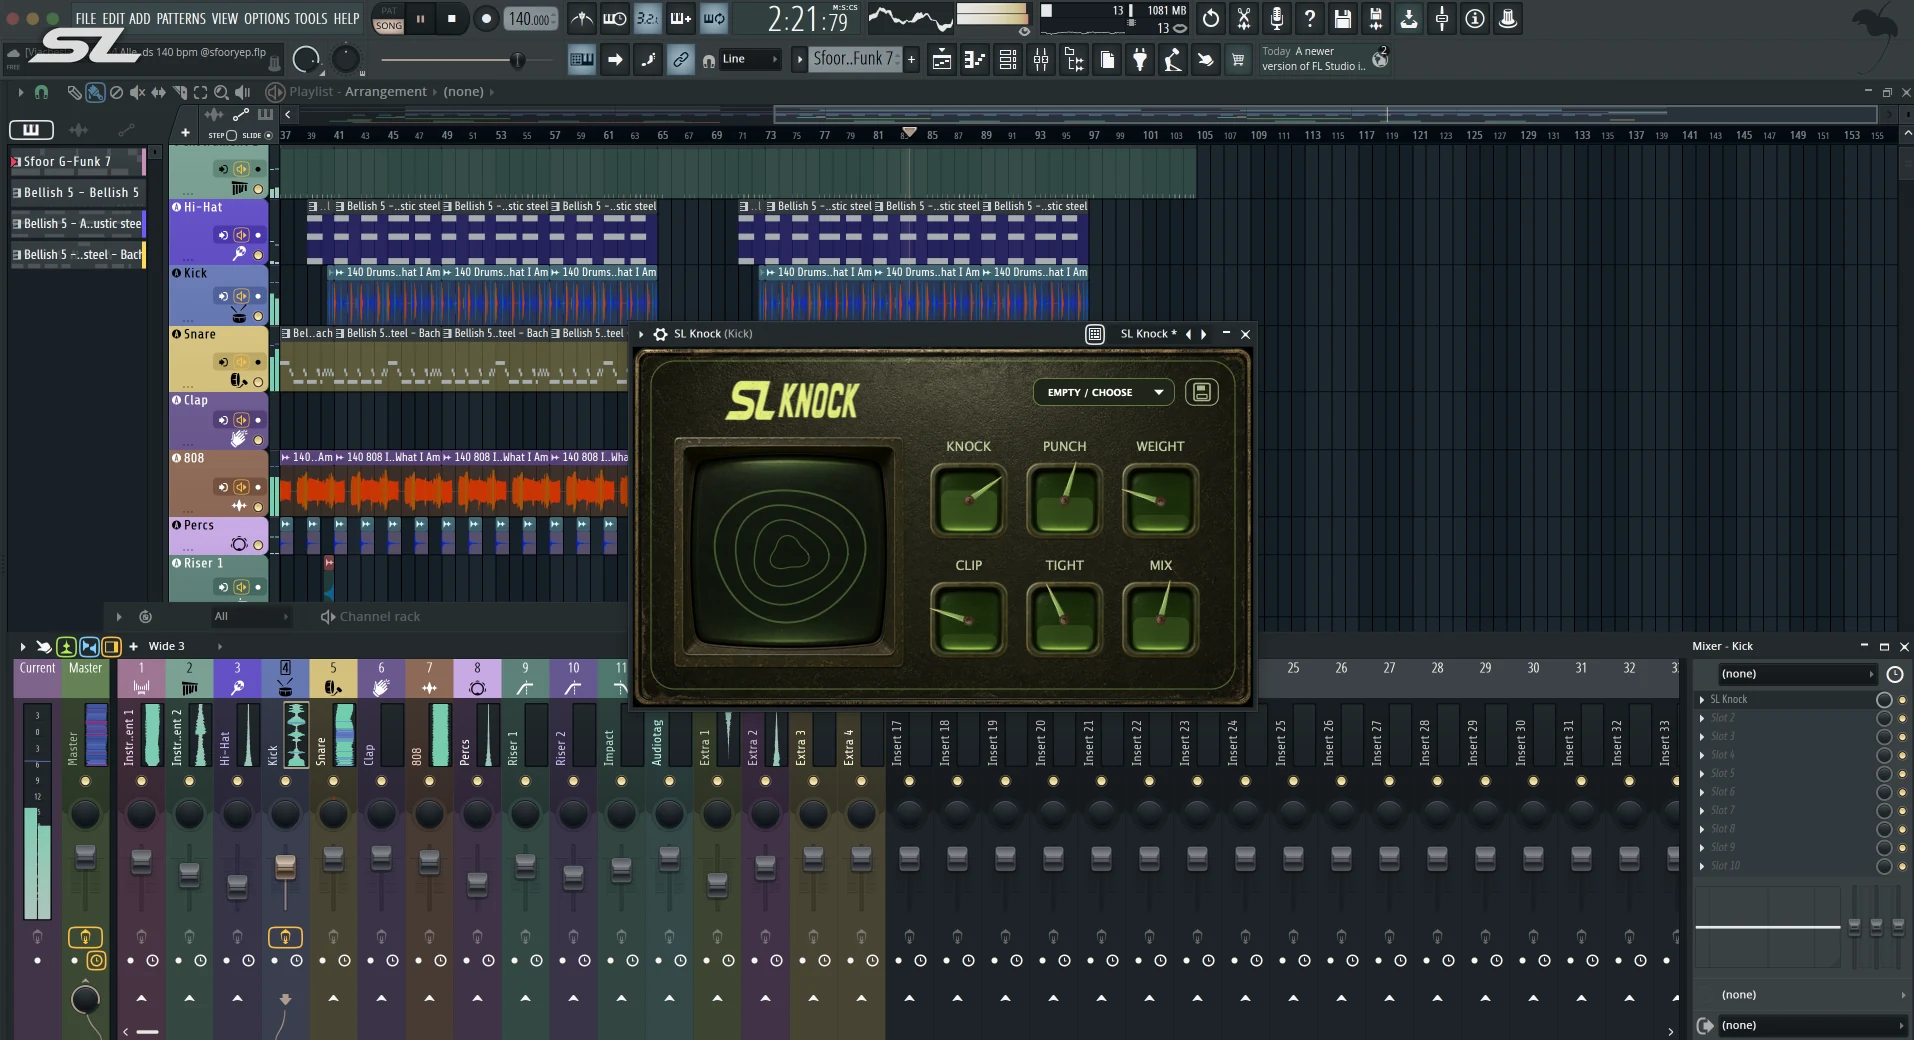Click the shopping cart content library icon
The height and width of the screenshot is (1040, 1914).
click(1238, 60)
